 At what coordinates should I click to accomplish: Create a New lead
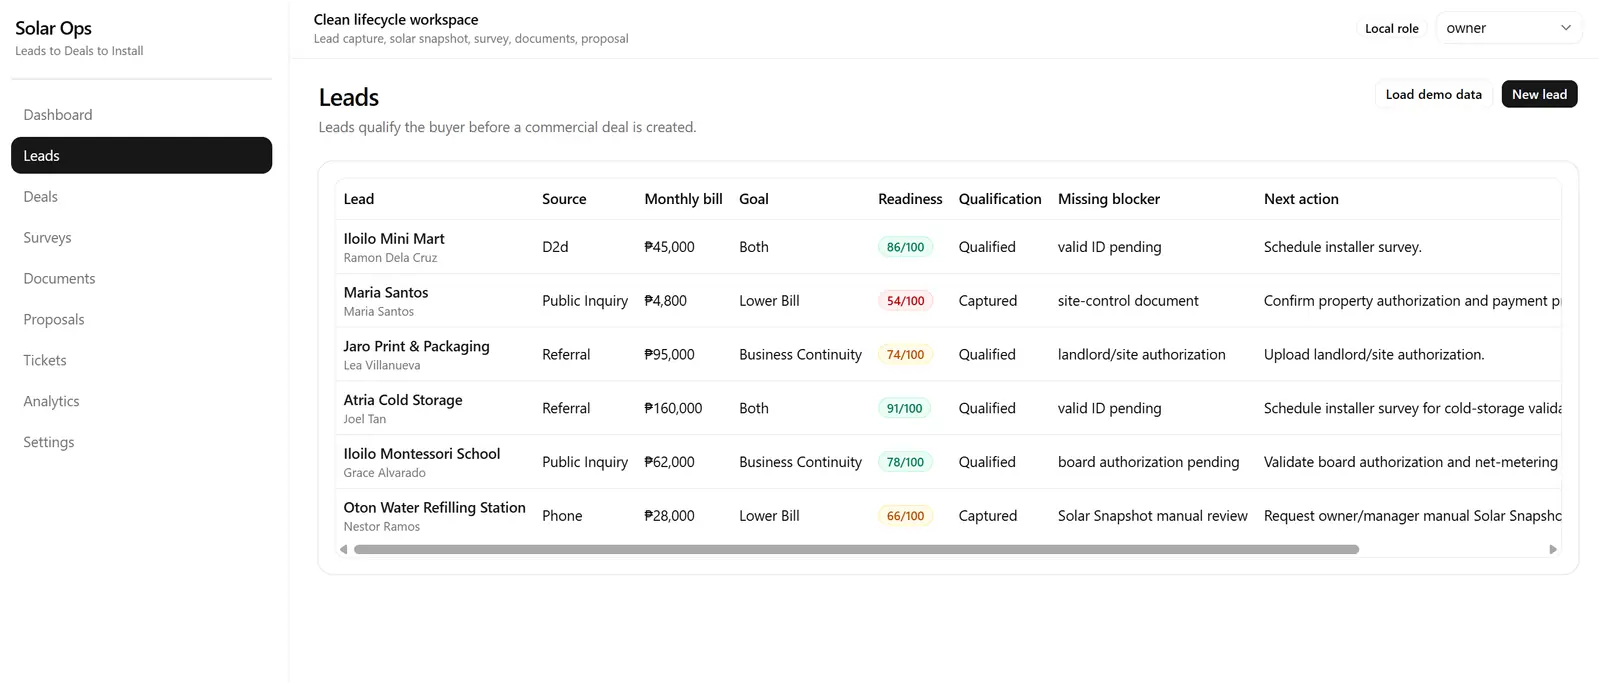[1539, 94]
